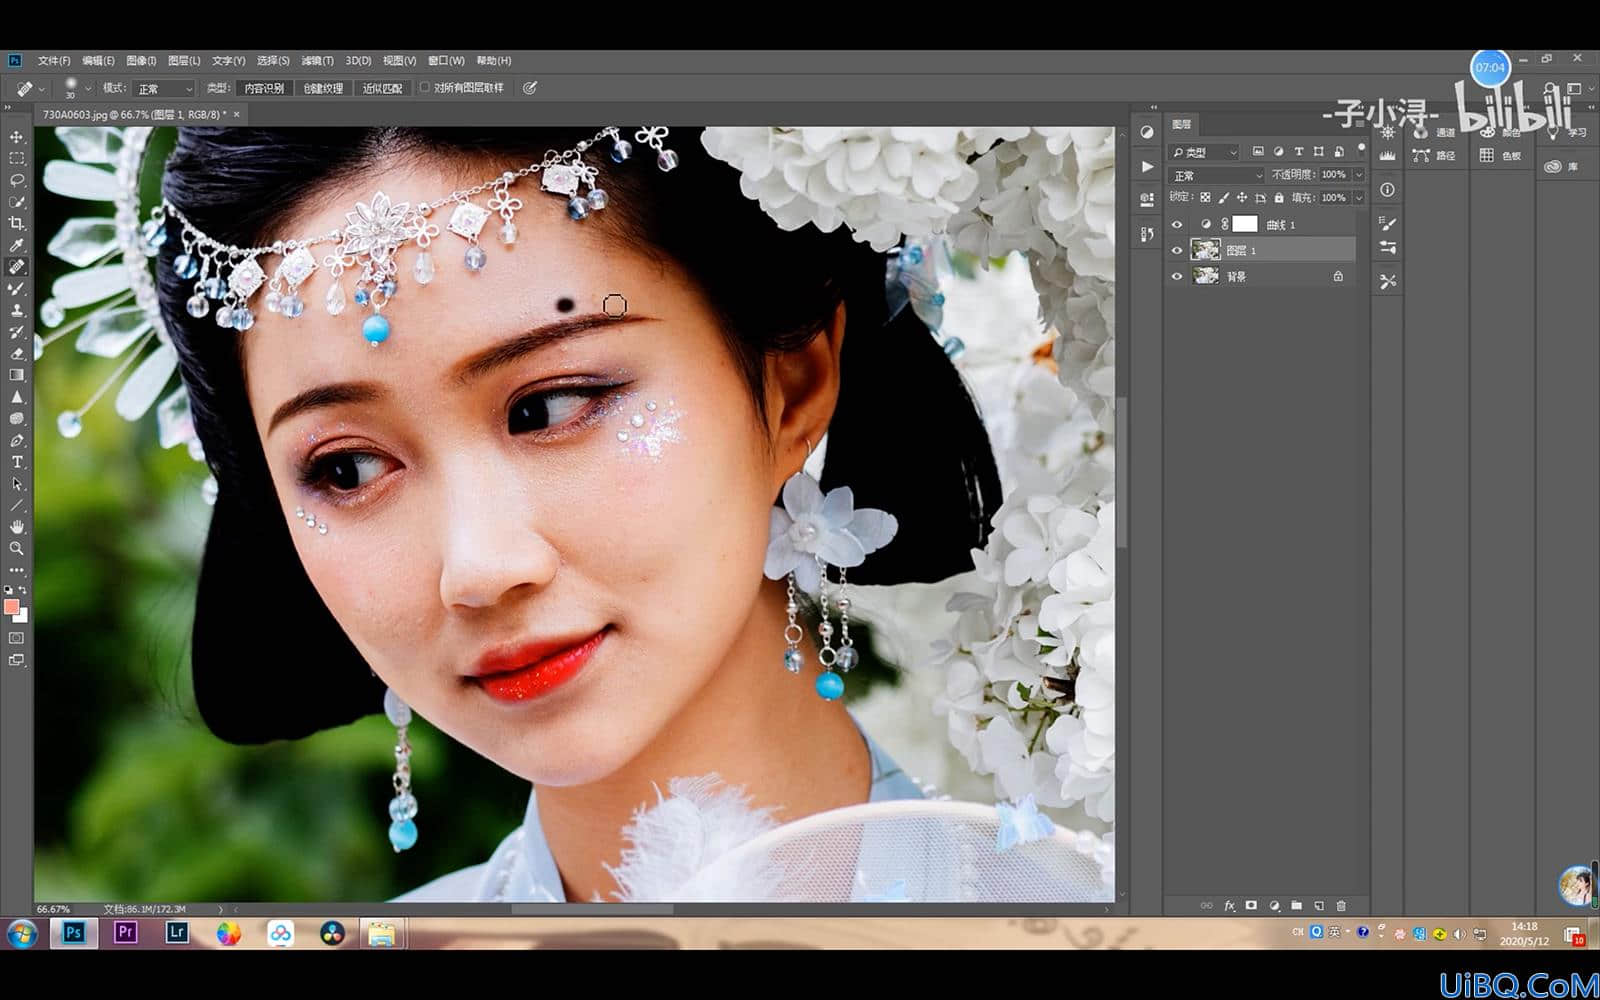Viewport: 1600px width, 1000px height.
Task: Select the Lasso tool
Action: point(17,181)
